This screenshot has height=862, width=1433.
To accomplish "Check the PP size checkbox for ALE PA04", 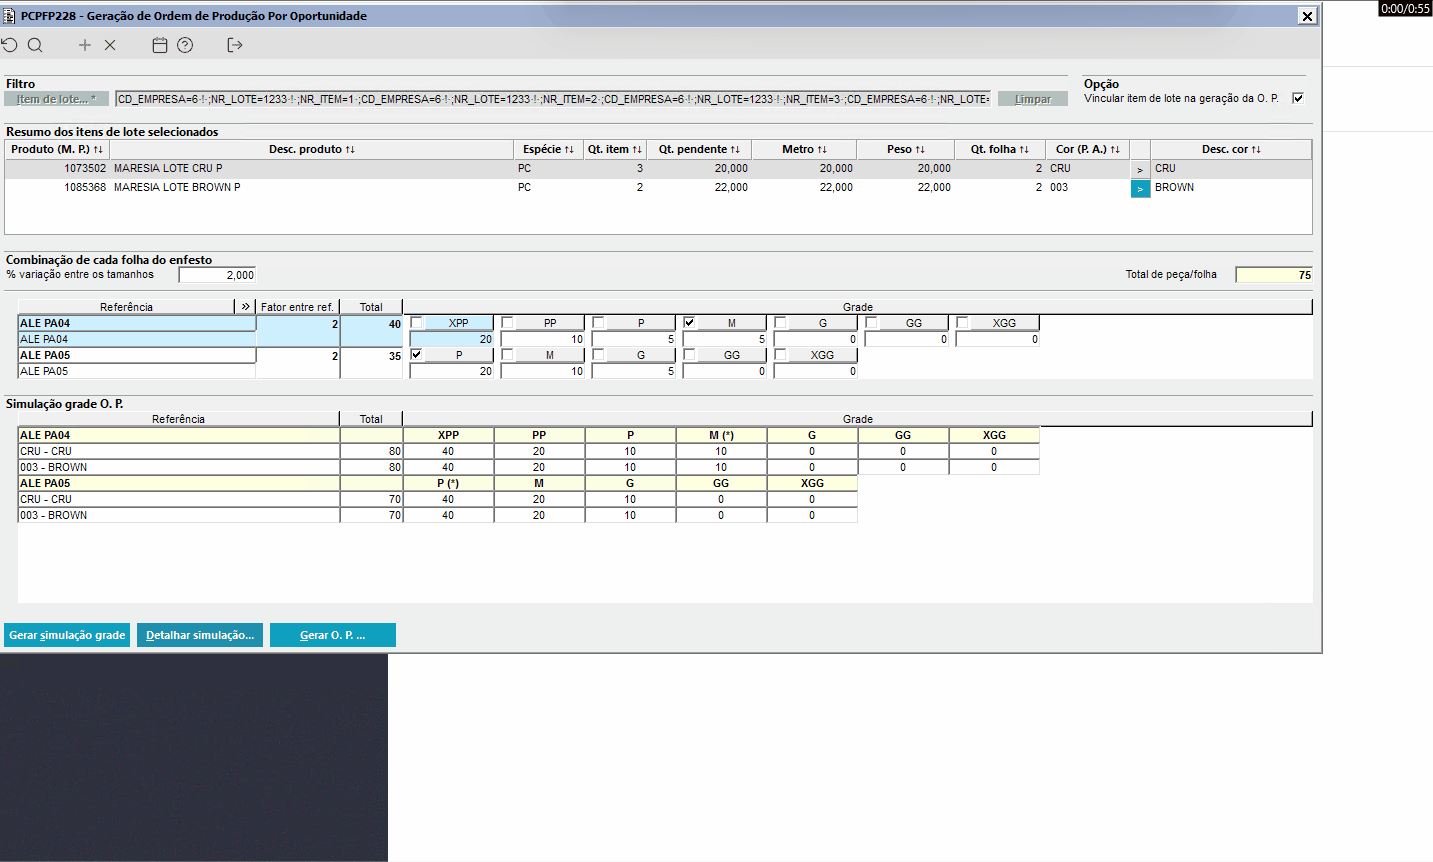I will tap(508, 322).
